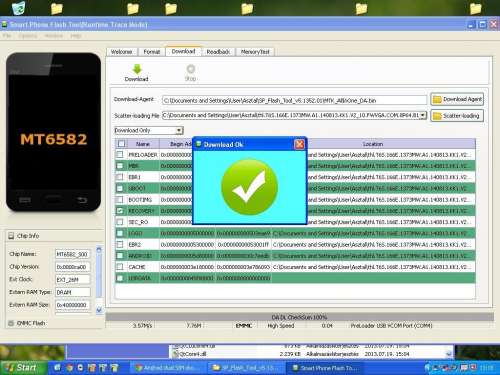The image size is (500, 375).
Task: Click the Chip Info scrollbar down arrow
Action: (99, 310)
